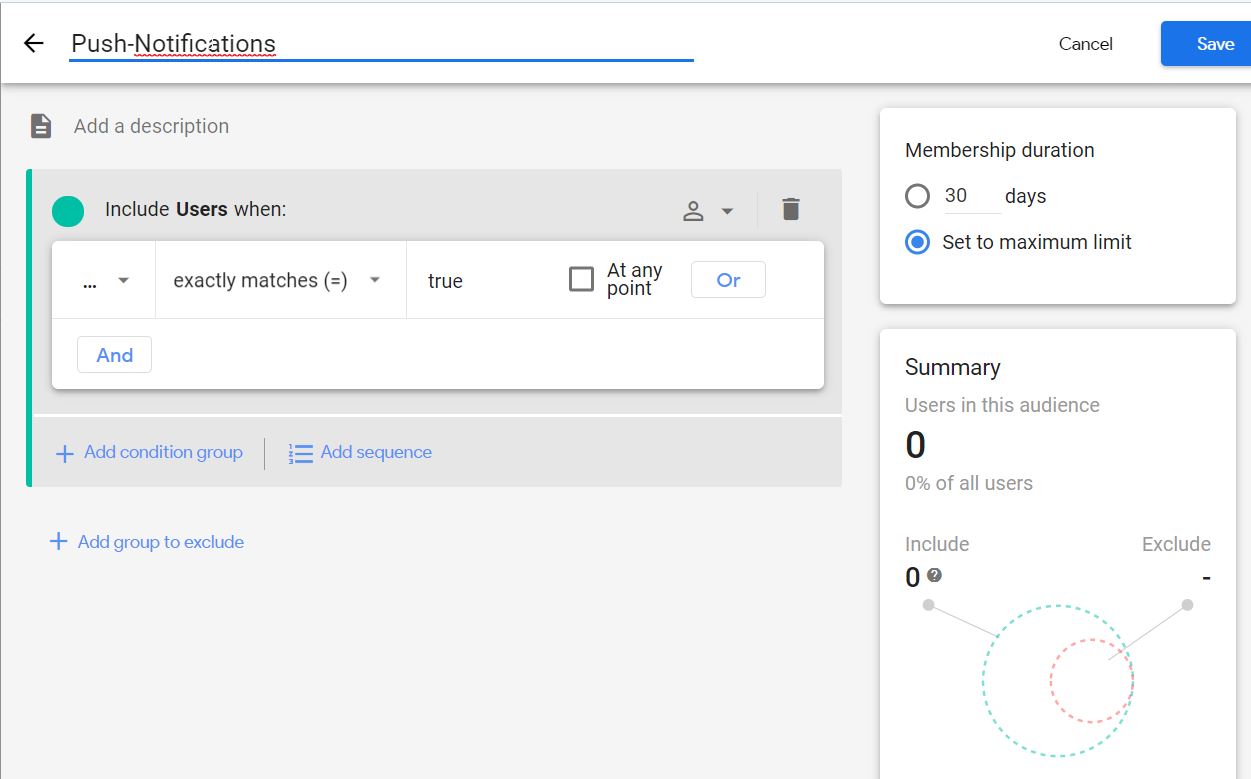Click the Include Users when: label
Image resolution: width=1251 pixels, height=779 pixels.
tap(196, 210)
